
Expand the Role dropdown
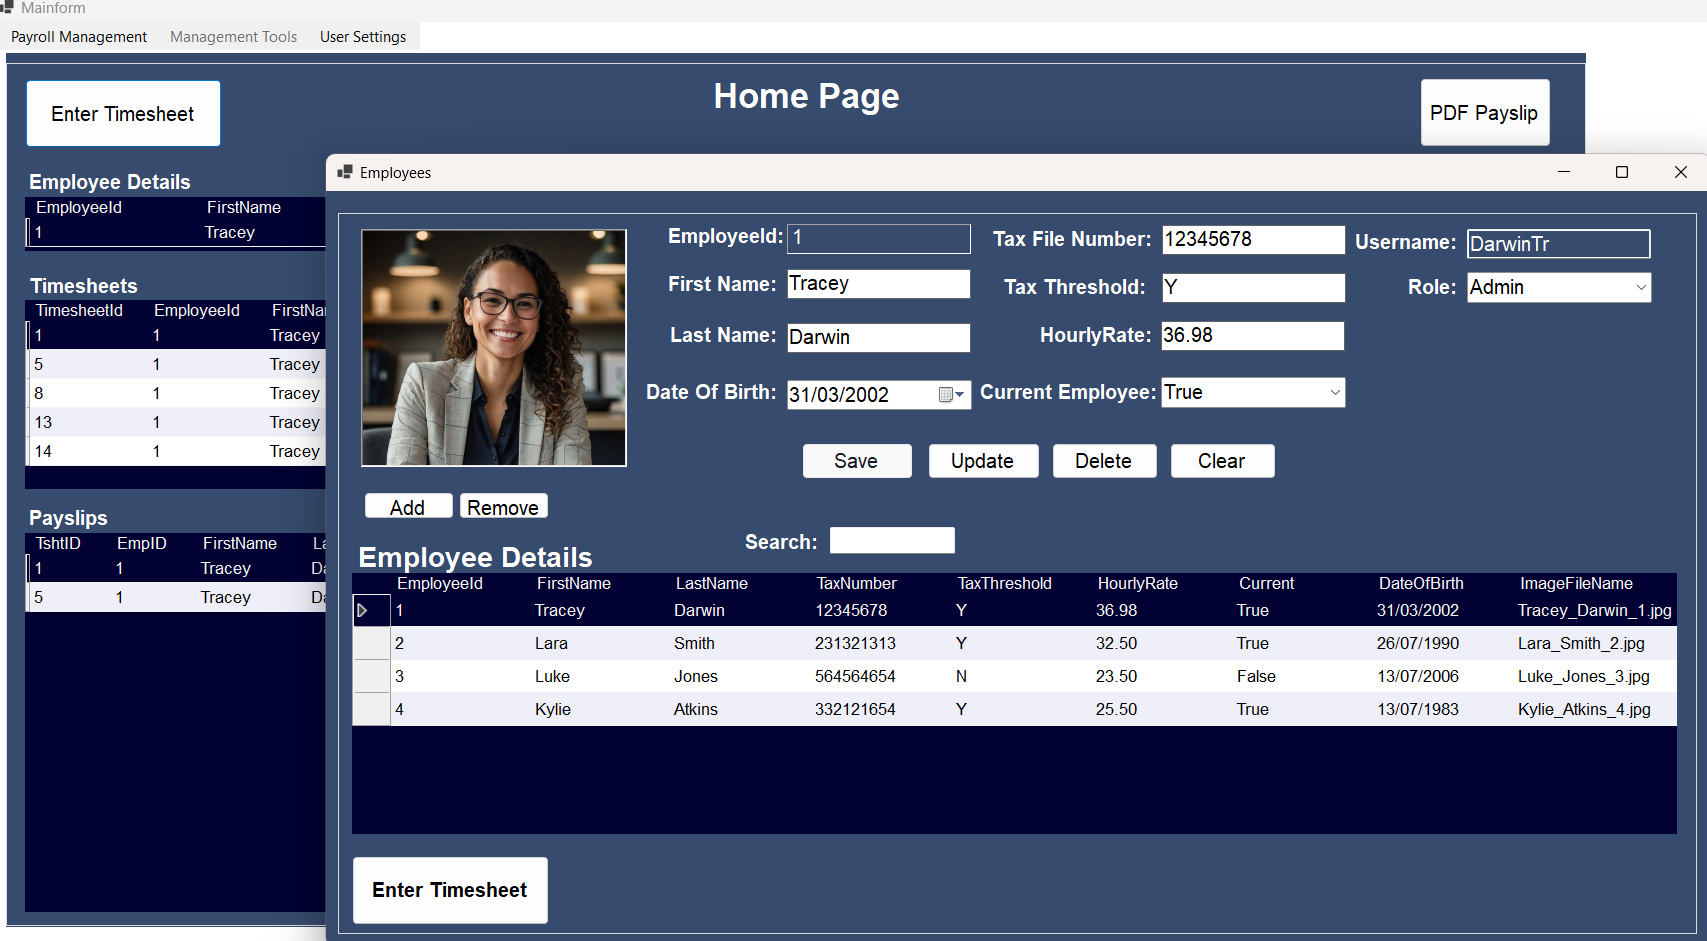click(x=1640, y=288)
